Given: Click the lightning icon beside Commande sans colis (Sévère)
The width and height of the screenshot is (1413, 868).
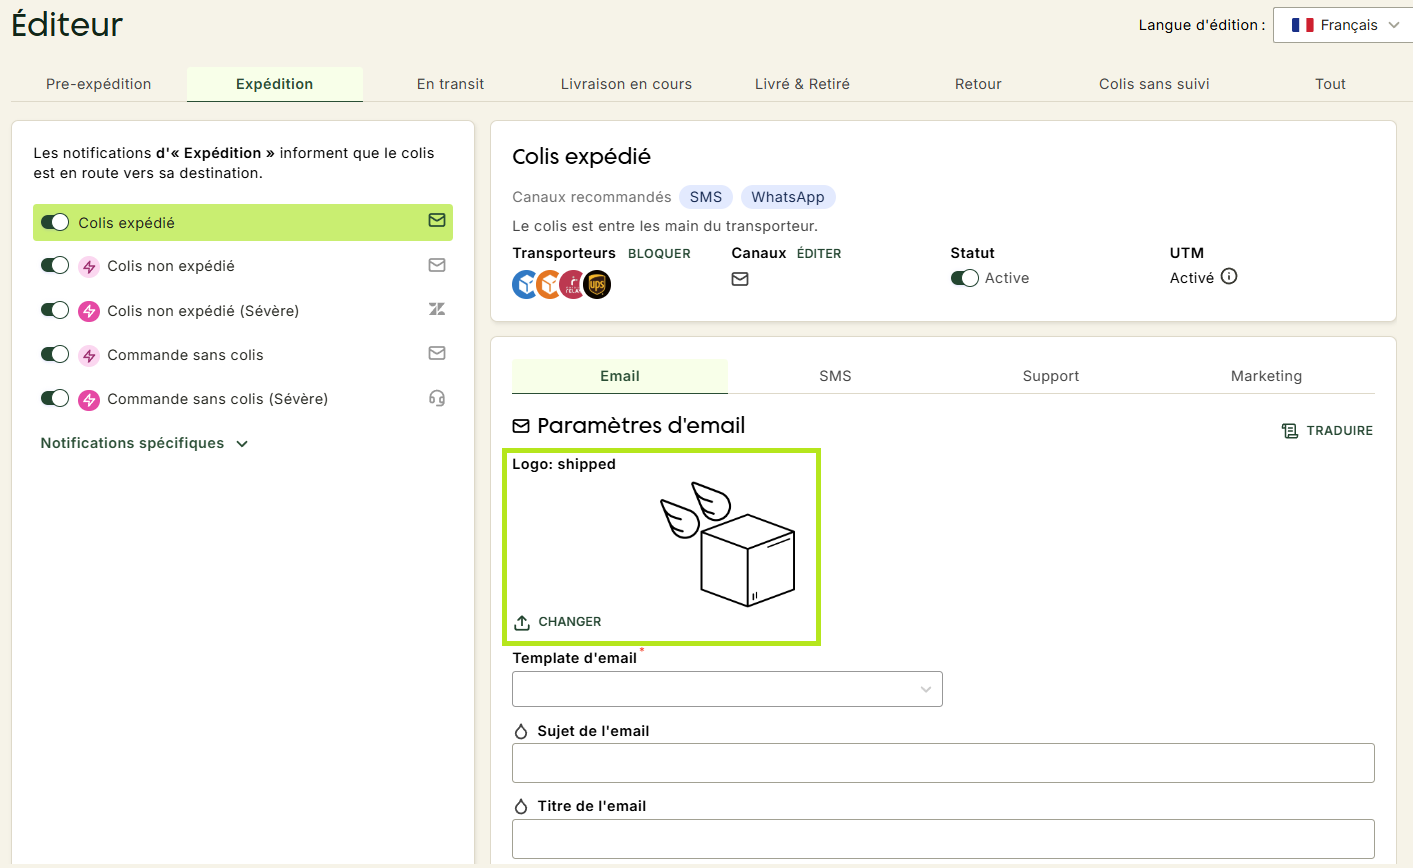Looking at the screenshot, I should [89, 399].
